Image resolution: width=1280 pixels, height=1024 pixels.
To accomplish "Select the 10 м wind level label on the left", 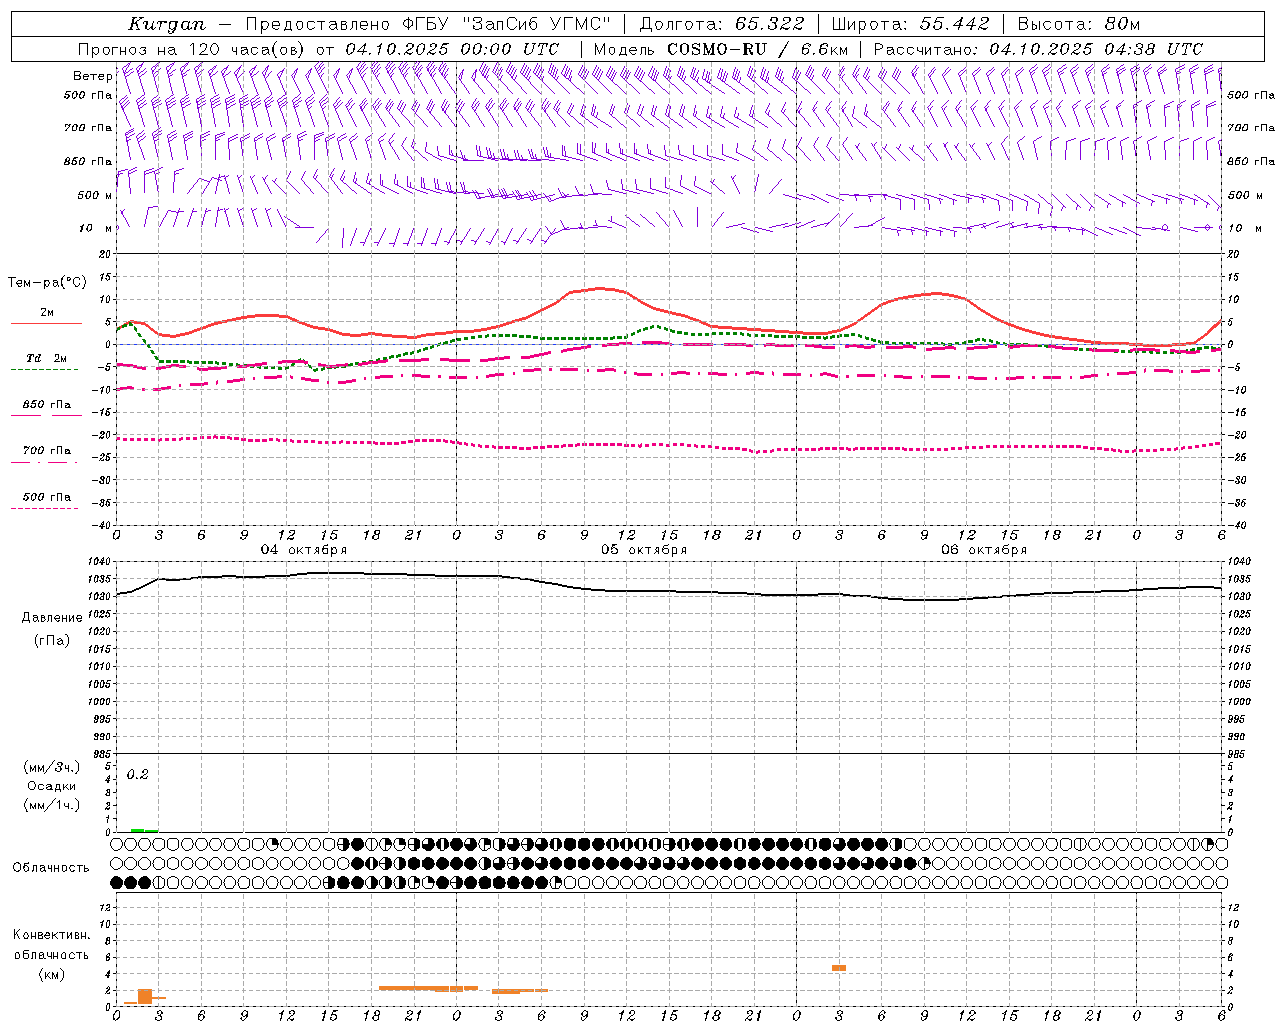I will pos(96,228).
